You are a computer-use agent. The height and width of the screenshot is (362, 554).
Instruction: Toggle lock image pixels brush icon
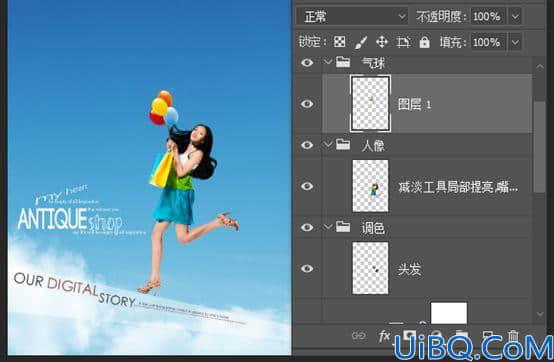point(361,42)
